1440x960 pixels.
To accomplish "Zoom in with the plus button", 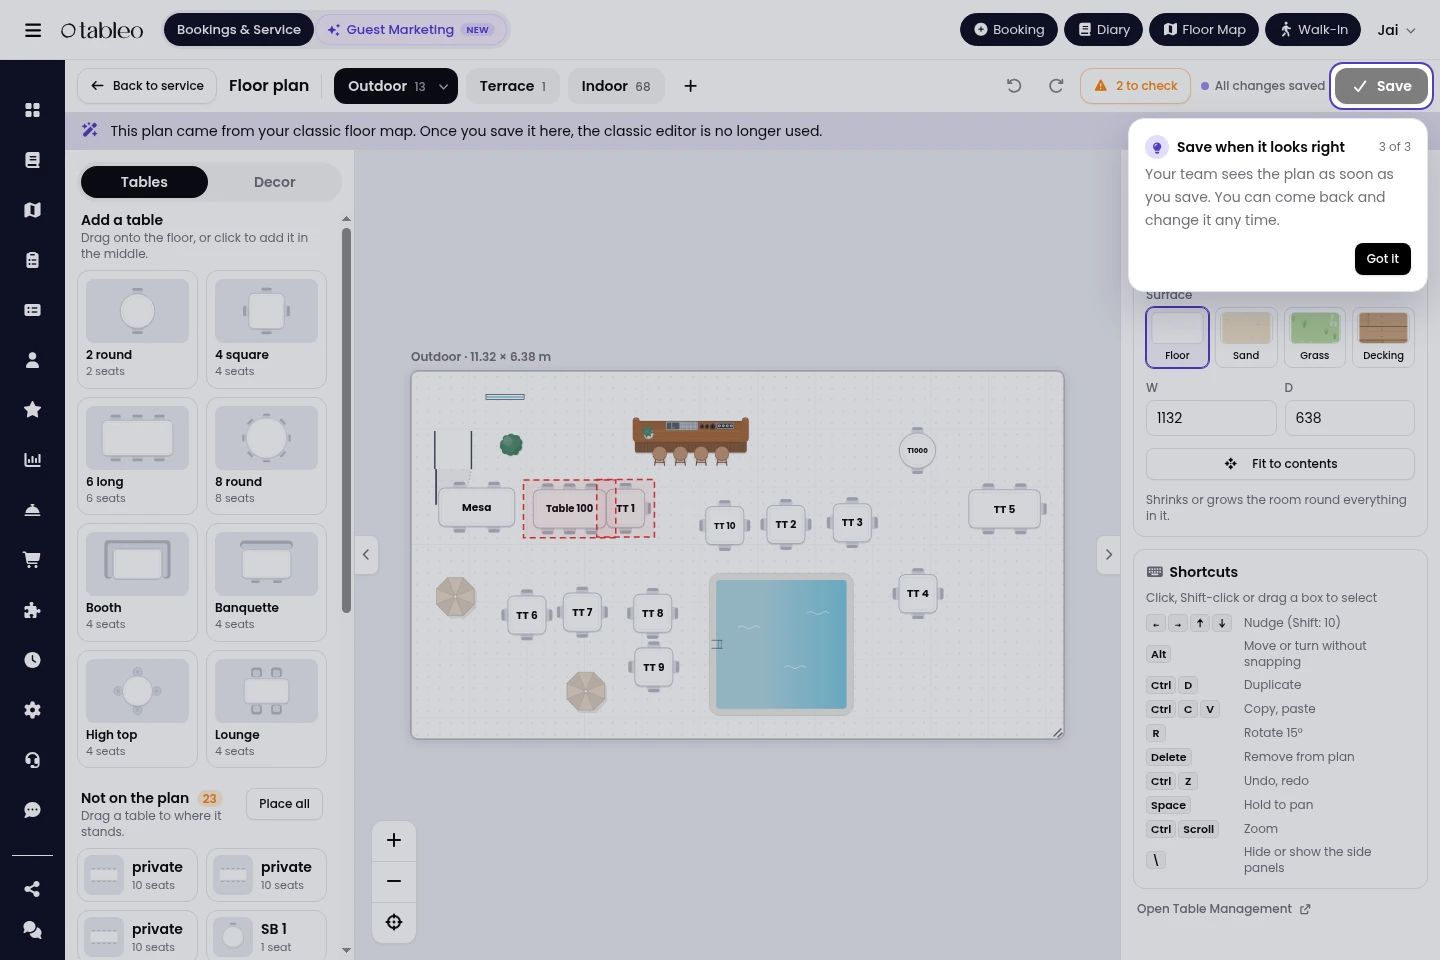I will (394, 840).
